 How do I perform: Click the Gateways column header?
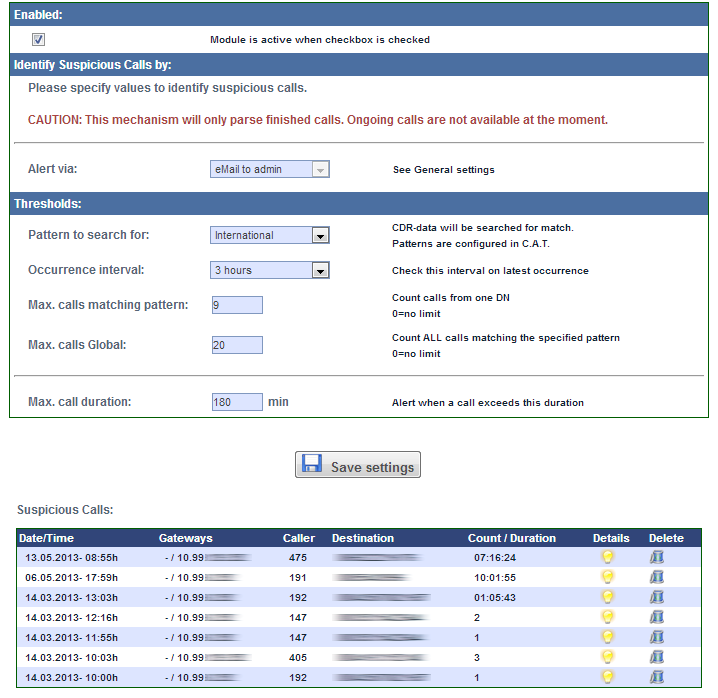coord(185,538)
